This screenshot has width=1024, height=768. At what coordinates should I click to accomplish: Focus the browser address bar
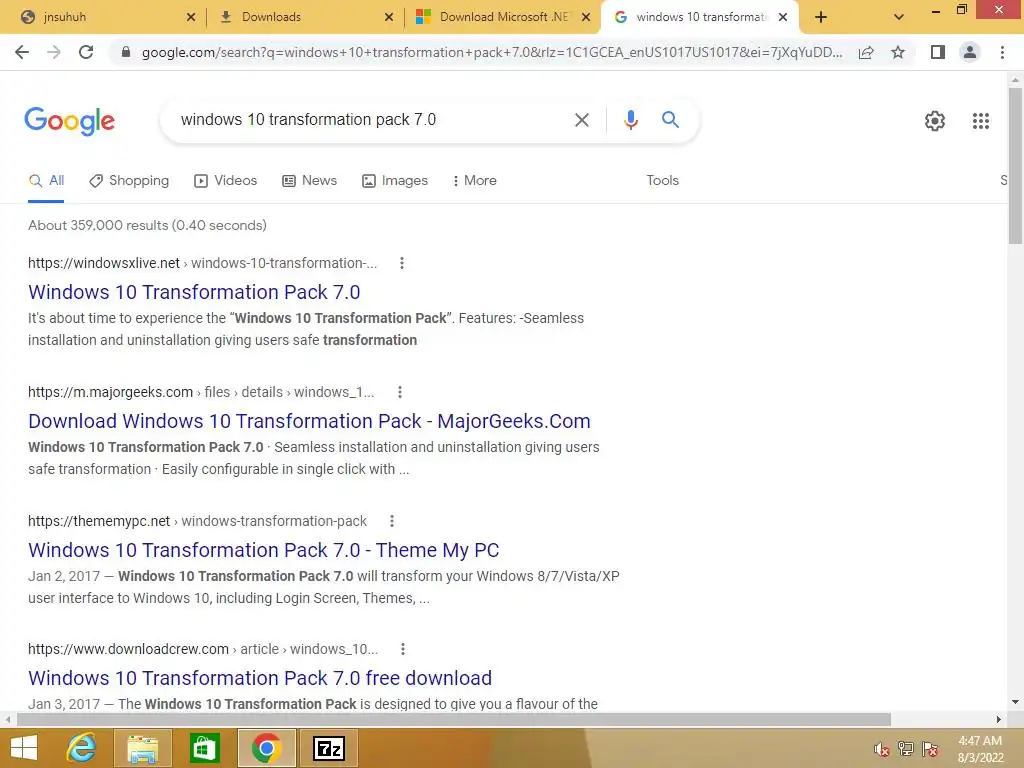[491, 52]
